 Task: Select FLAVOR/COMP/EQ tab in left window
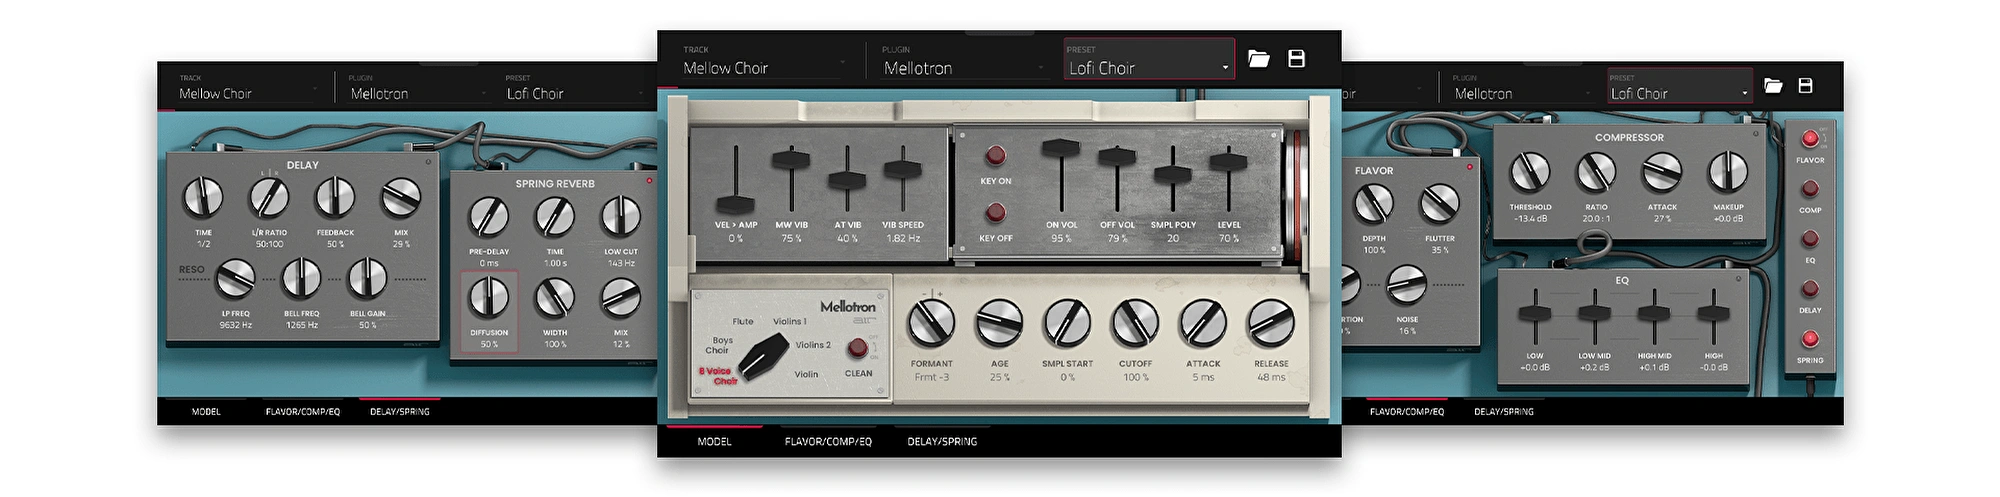(x=302, y=411)
